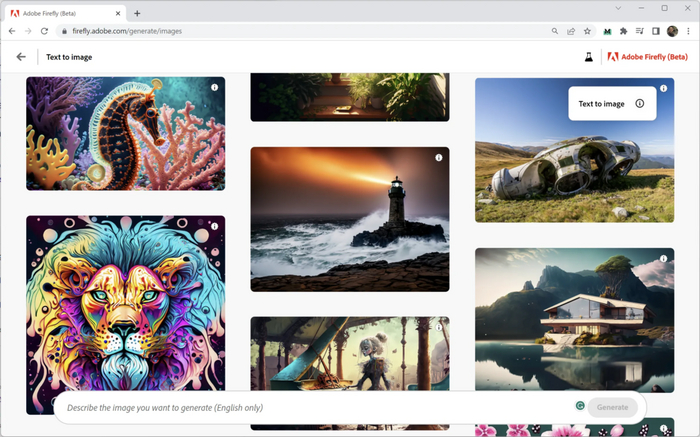
Task: Close the Adobe Firefly (Beta) tab
Action: [x=118, y=13]
